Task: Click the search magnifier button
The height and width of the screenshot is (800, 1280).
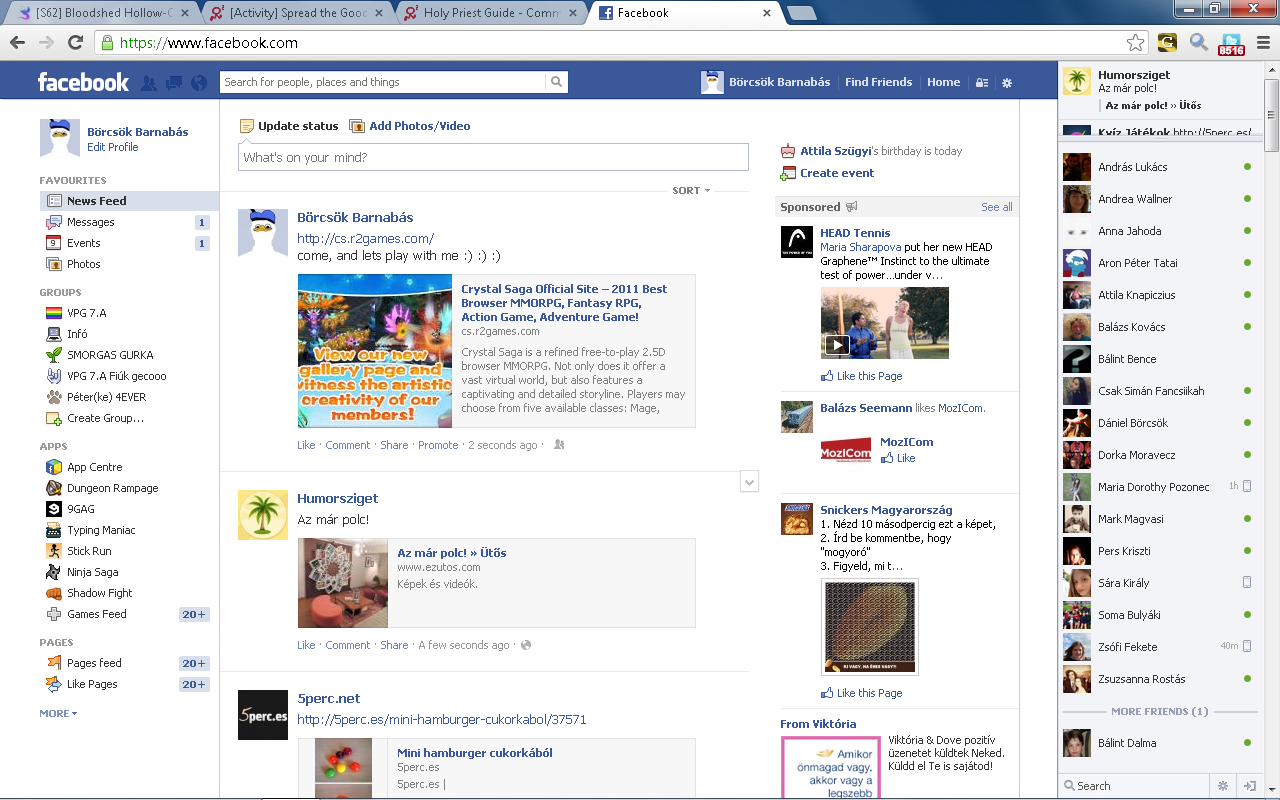Action: [x=557, y=82]
